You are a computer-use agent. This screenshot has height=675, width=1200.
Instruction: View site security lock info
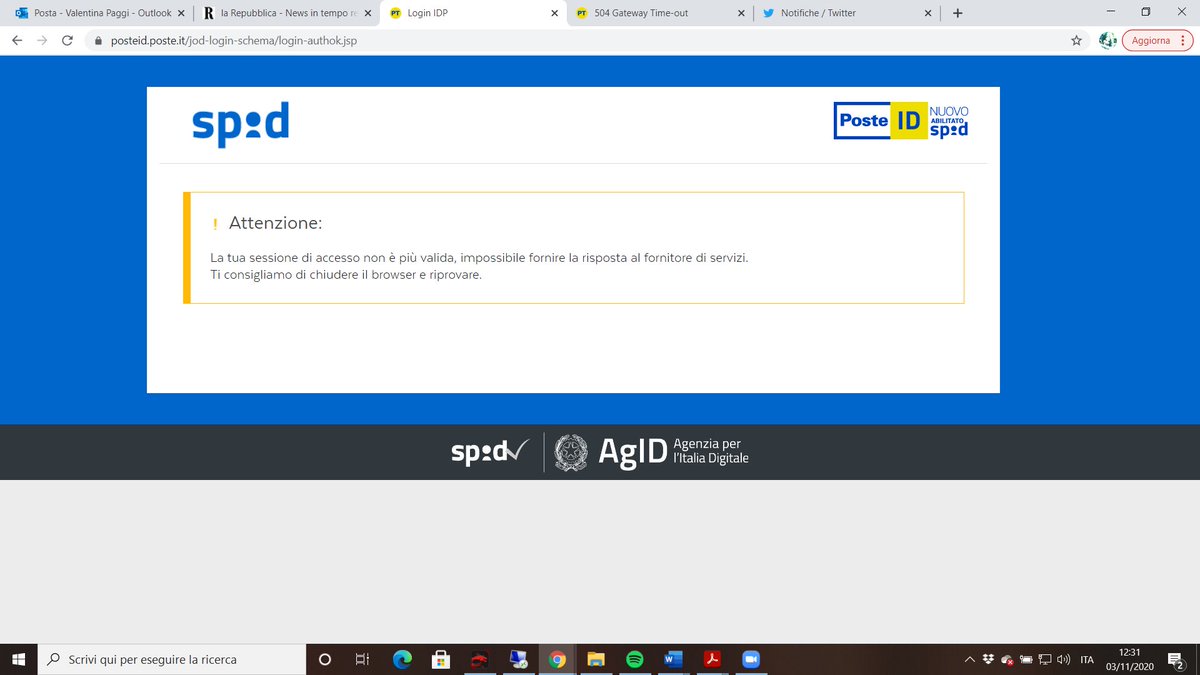[x=97, y=41]
